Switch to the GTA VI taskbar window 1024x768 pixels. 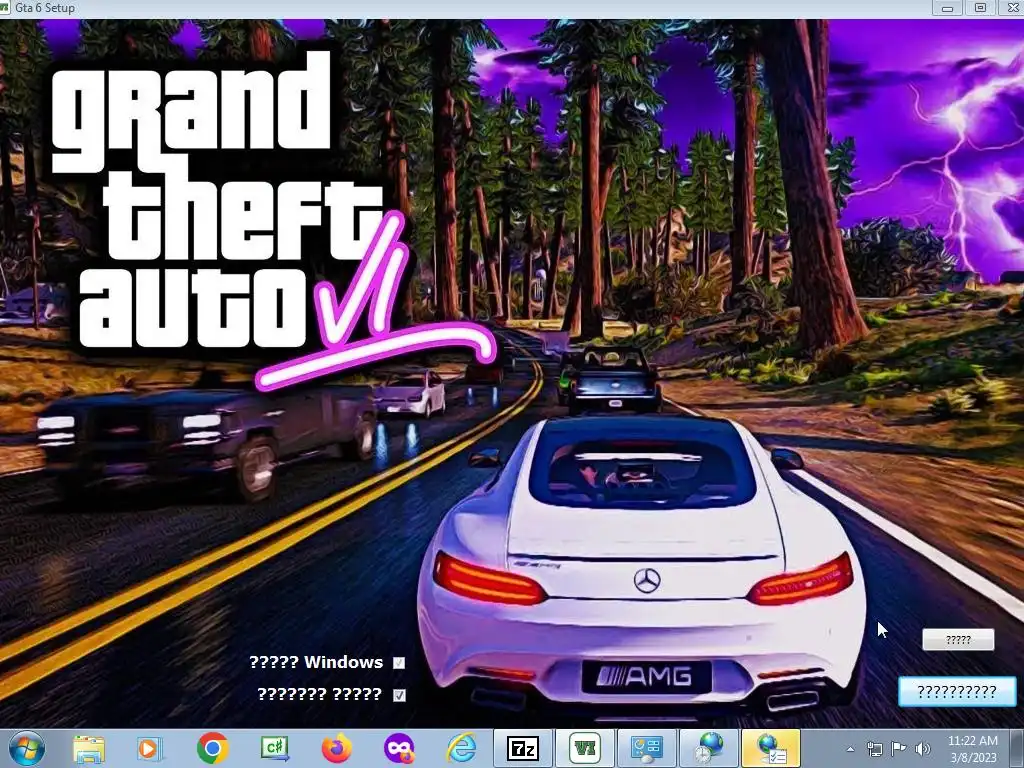pos(585,748)
